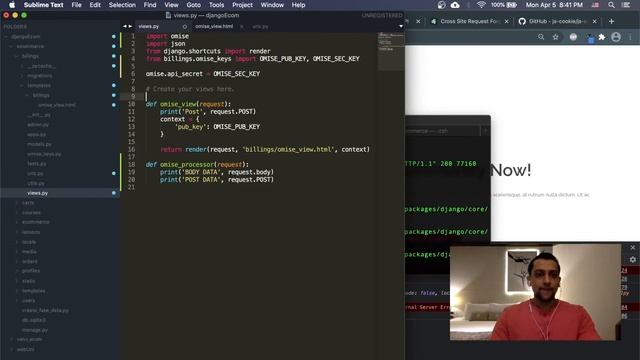
Task: Click the 'billings/omise_view.html' string in code
Action: point(288,149)
